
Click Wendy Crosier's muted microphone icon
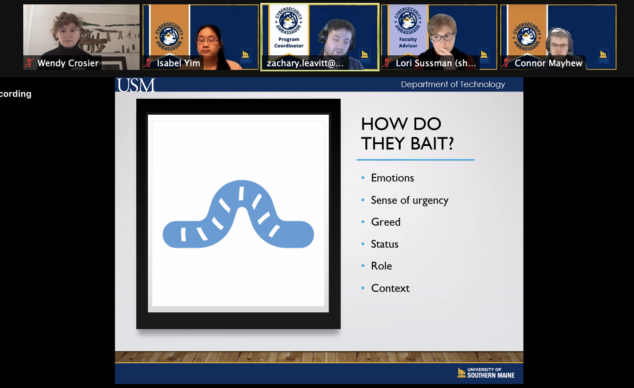click(29, 63)
